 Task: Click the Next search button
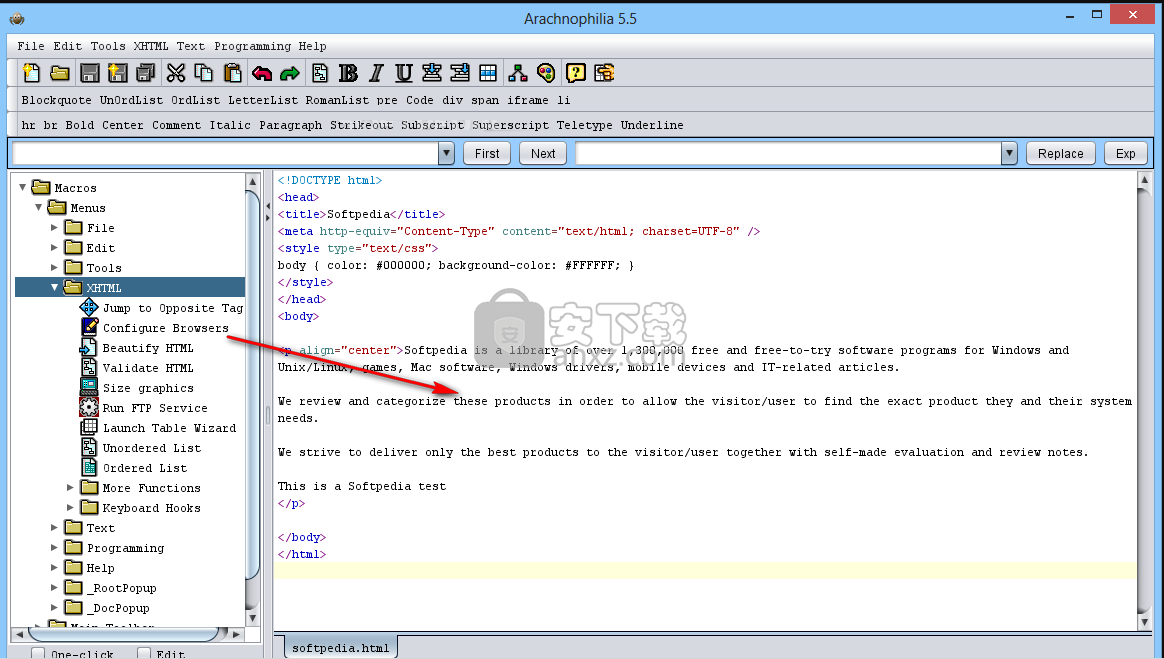point(543,153)
